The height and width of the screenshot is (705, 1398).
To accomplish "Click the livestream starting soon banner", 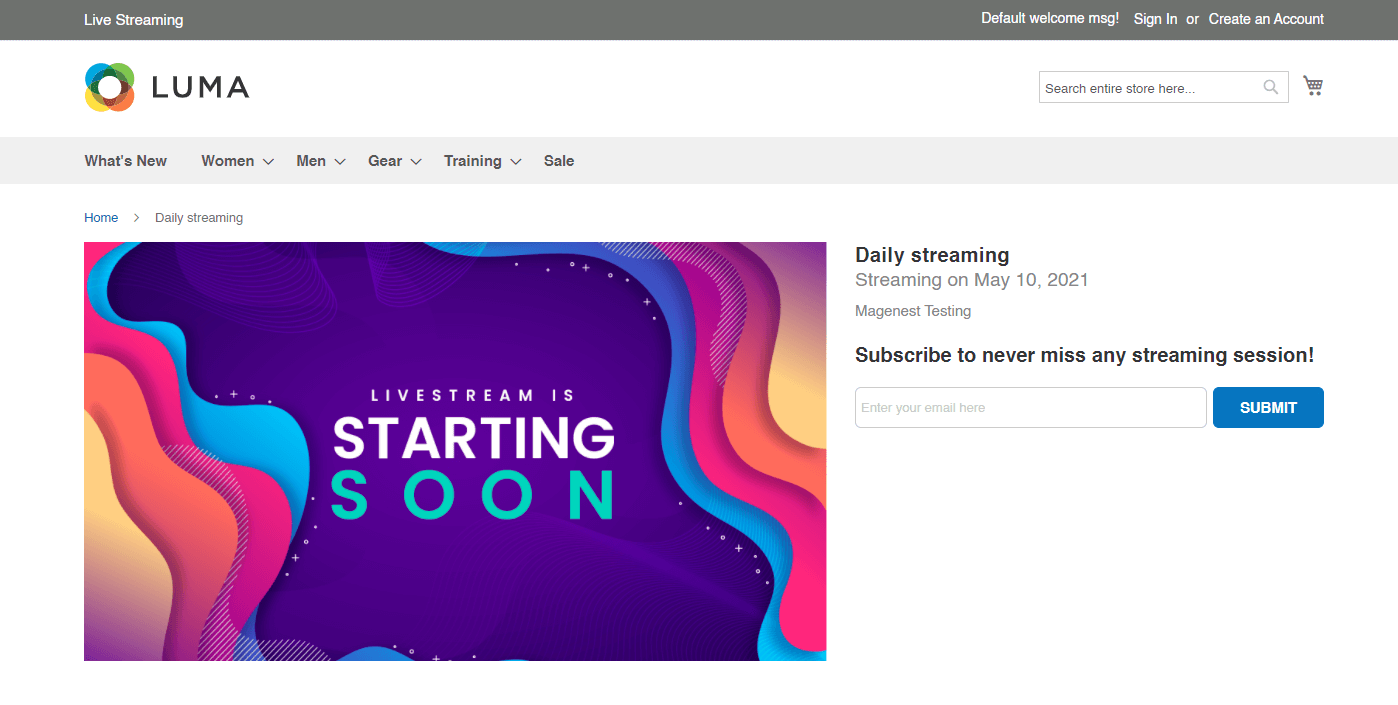I will (x=455, y=451).
